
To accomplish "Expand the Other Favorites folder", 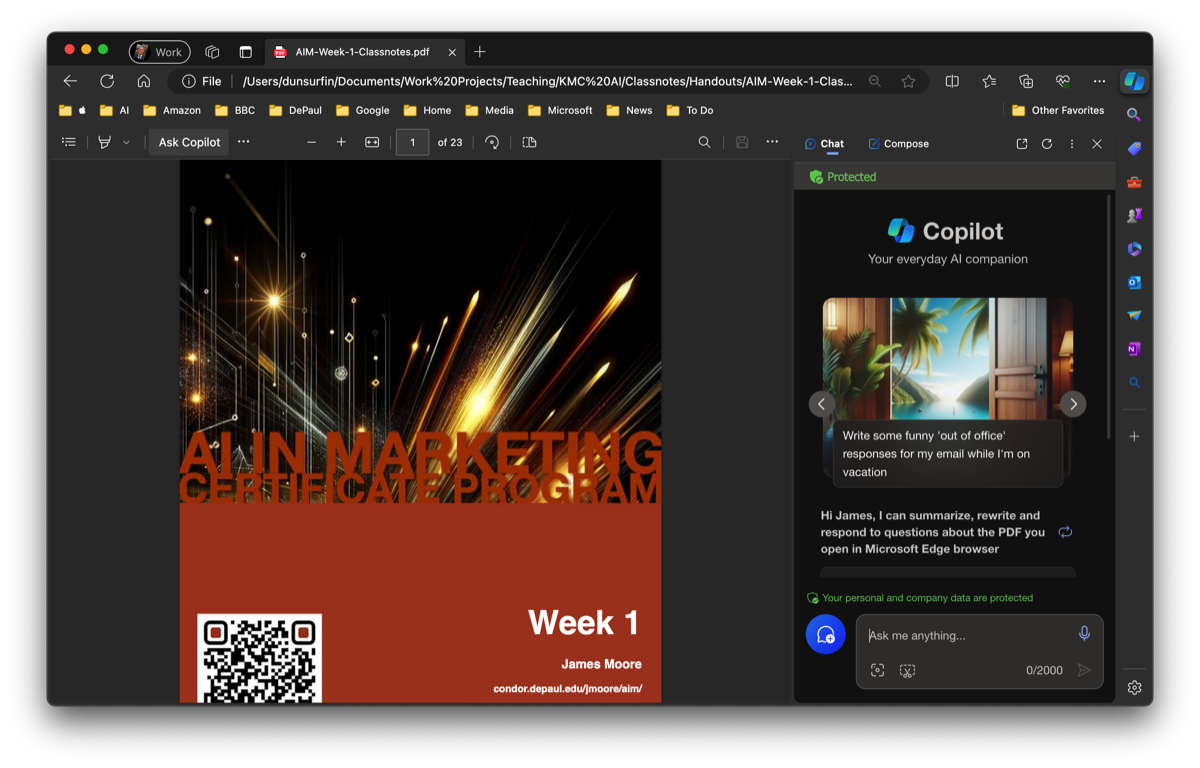I will [x=1058, y=110].
